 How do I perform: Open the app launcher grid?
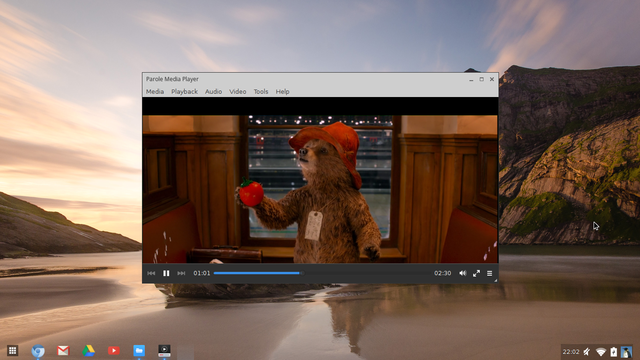13,351
